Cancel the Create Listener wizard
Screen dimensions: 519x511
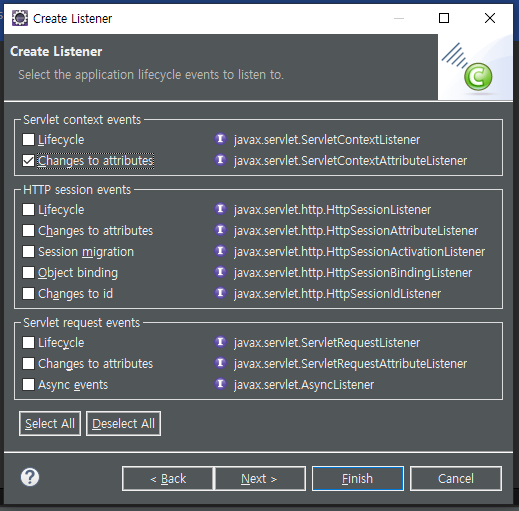click(456, 479)
